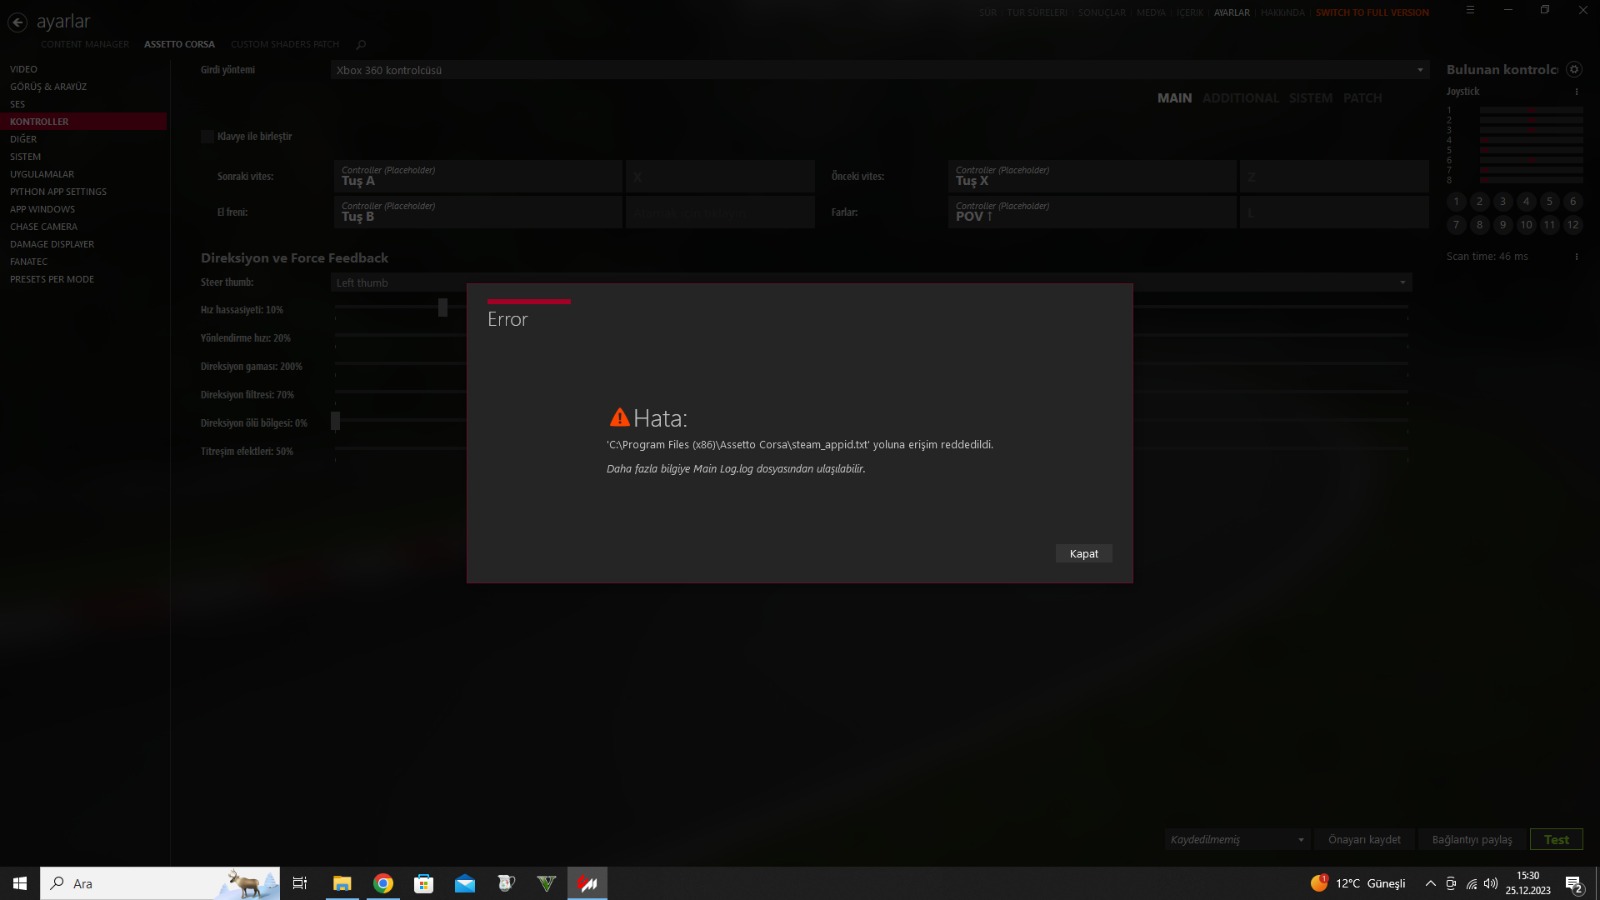Open the taskbar clock showing 15:30
This screenshot has height=900, width=1600.
pyautogui.click(x=1528, y=883)
